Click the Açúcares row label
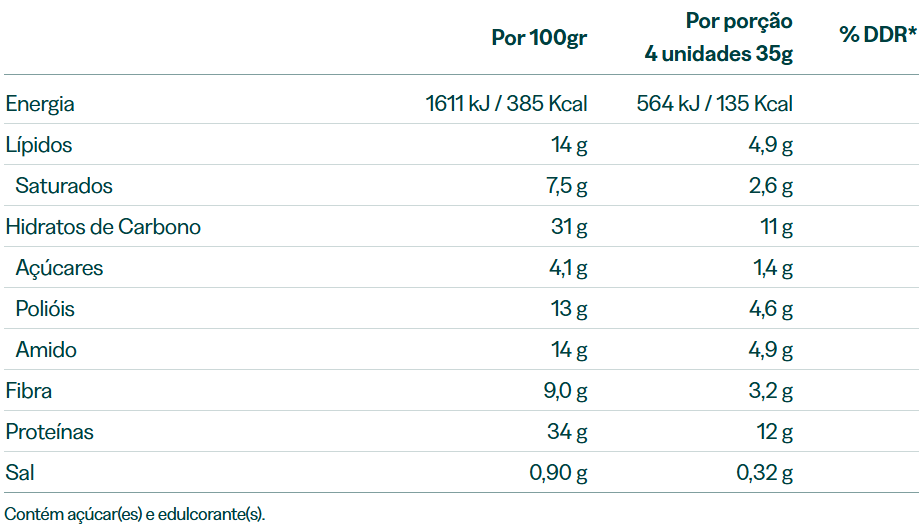Viewport: 920px width, 531px height. 59,268
